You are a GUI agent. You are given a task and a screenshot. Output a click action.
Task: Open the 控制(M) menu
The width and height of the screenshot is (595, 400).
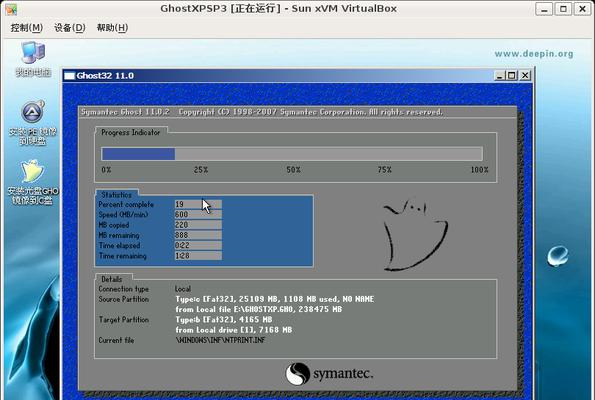pyautogui.click(x=27, y=28)
